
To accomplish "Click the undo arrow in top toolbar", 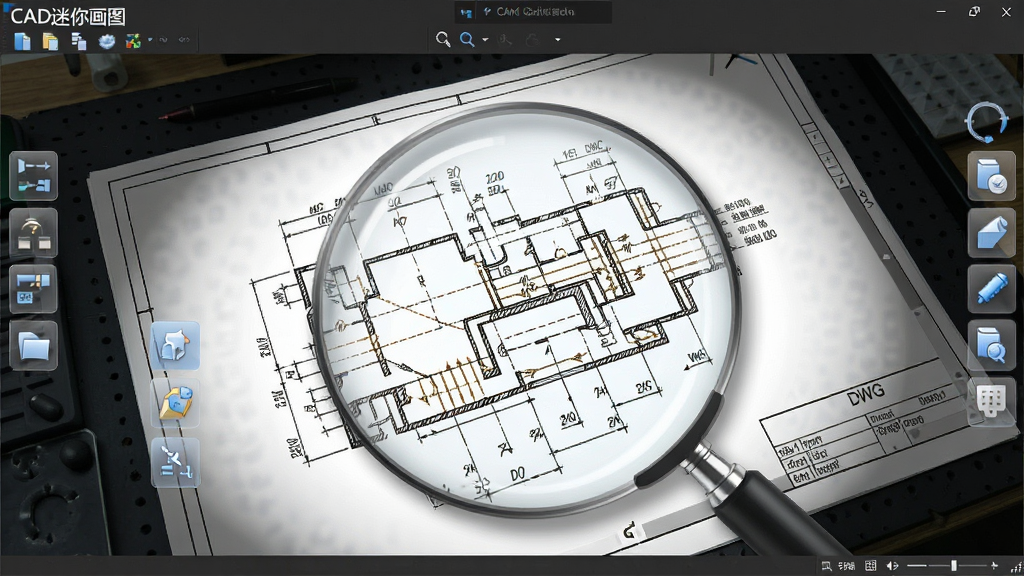I will click(163, 40).
